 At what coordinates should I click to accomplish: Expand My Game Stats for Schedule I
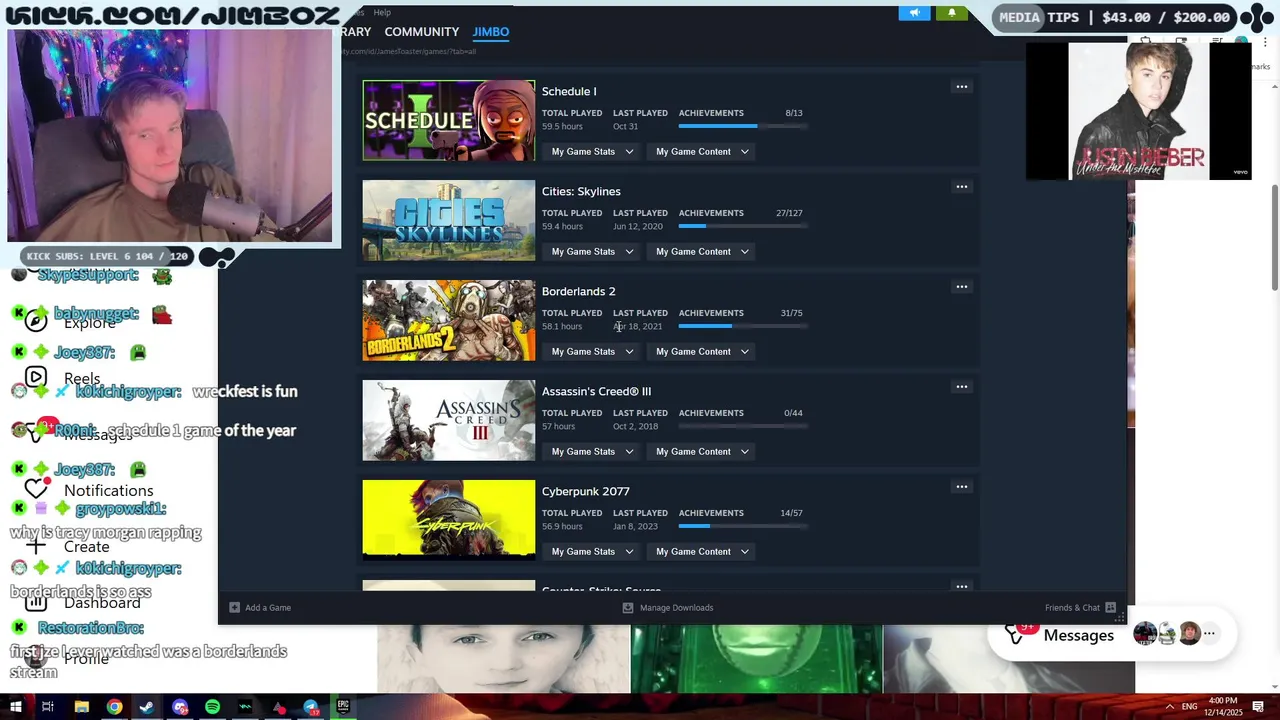591,152
